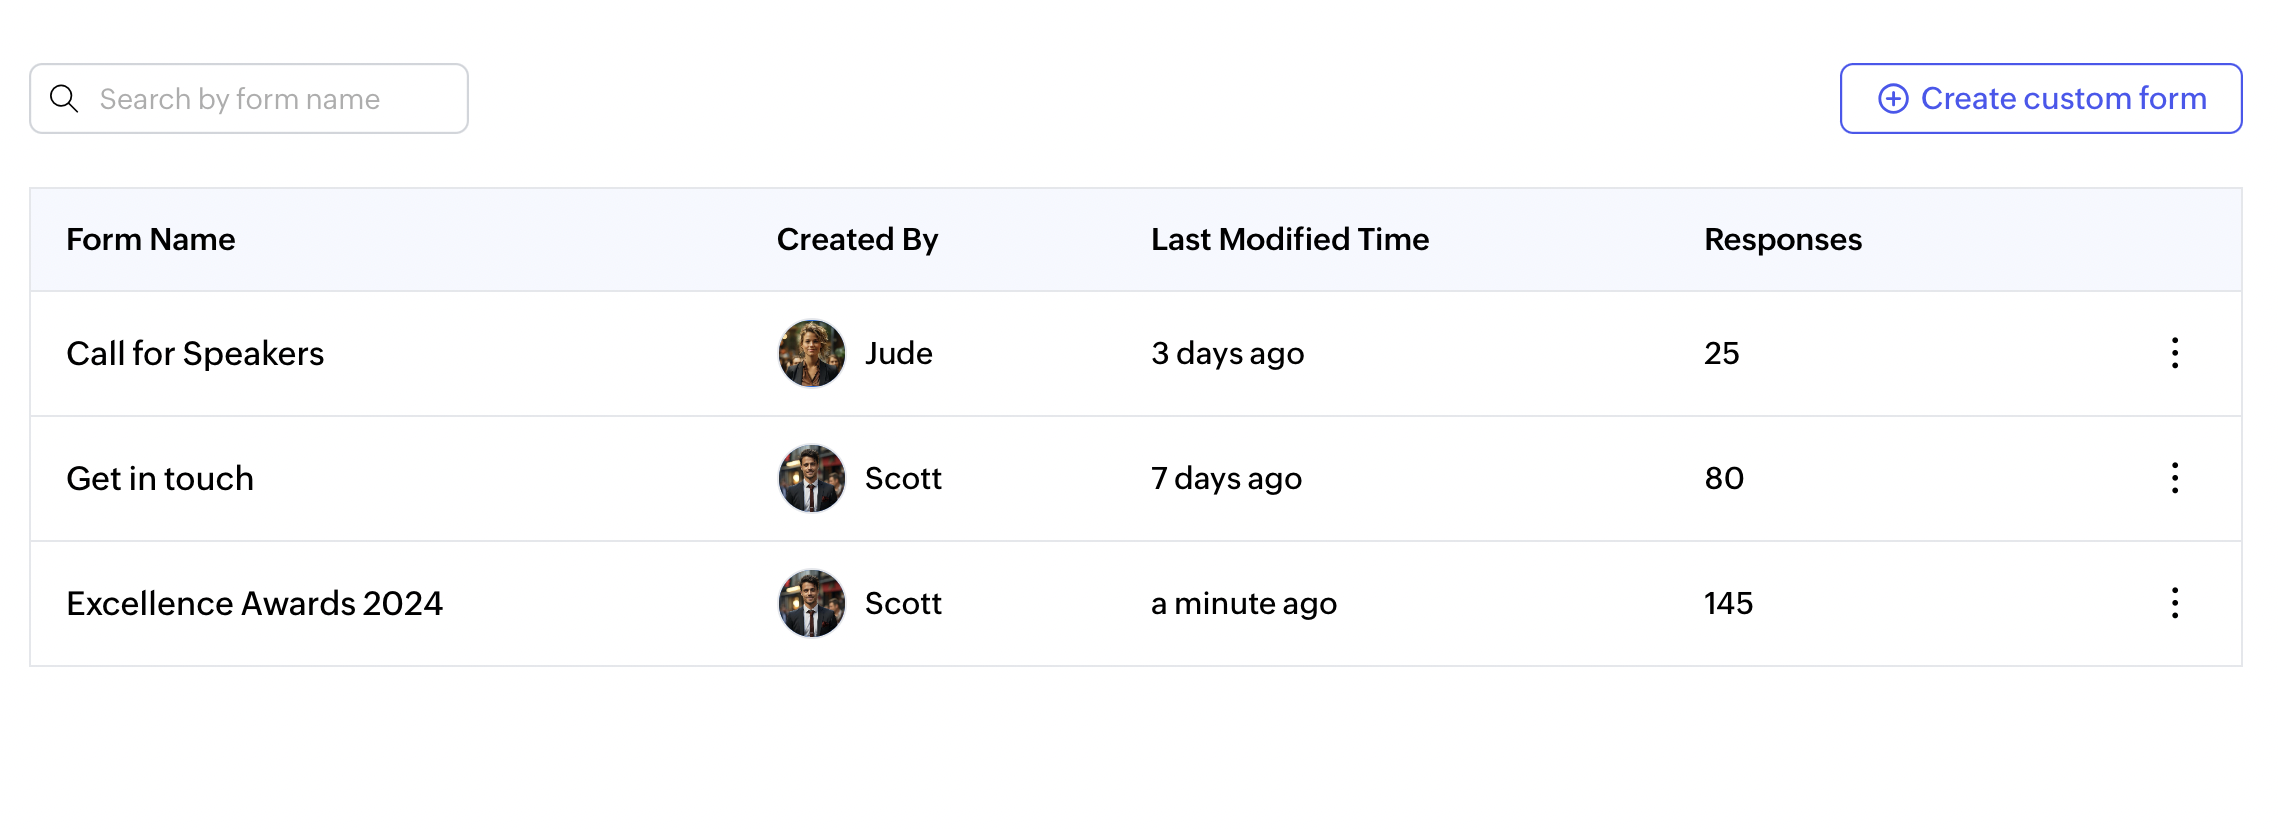Screen dimensions: 2278x829
Task: Click the plus icon in Create custom form
Action: [x=1893, y=99]
